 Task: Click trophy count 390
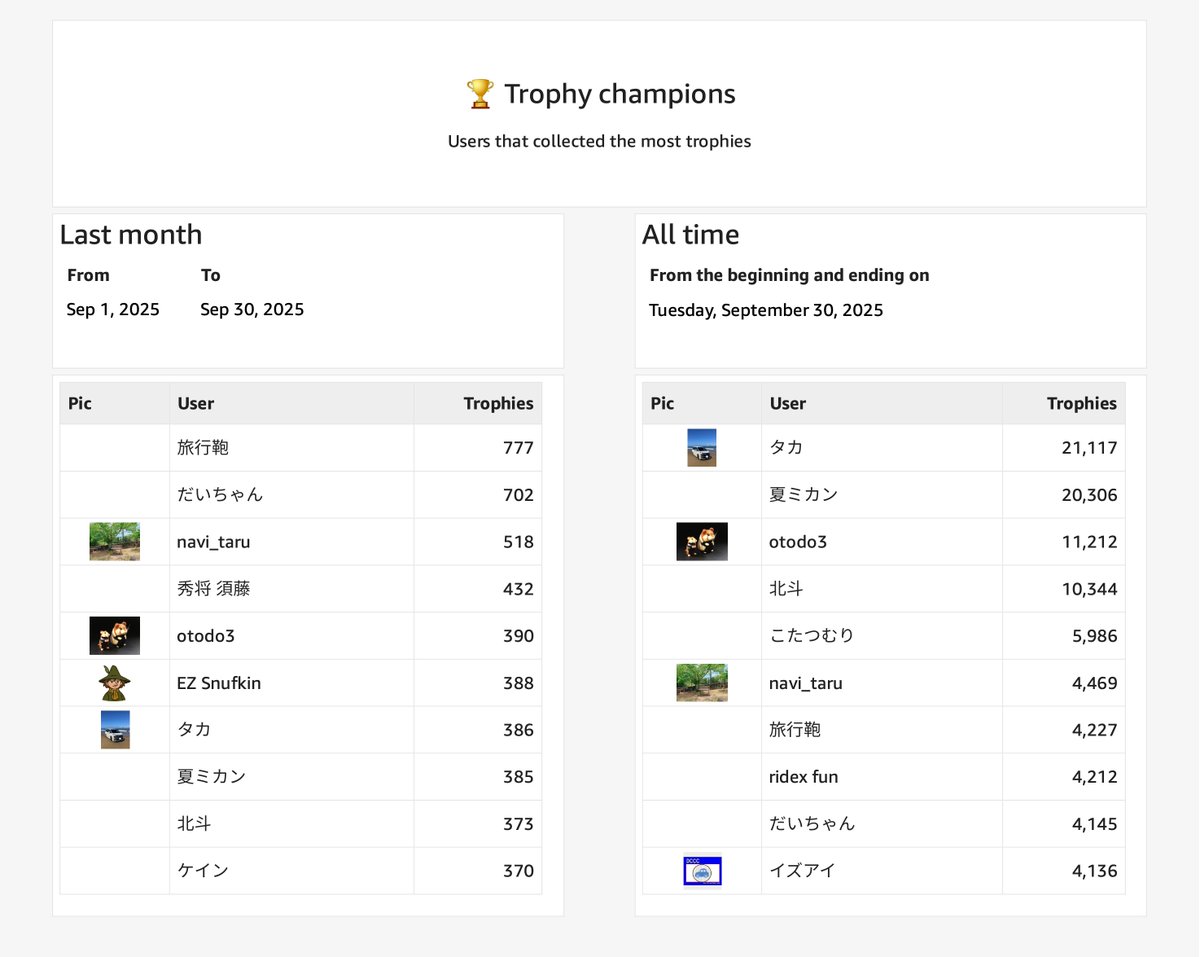[518, 636]
